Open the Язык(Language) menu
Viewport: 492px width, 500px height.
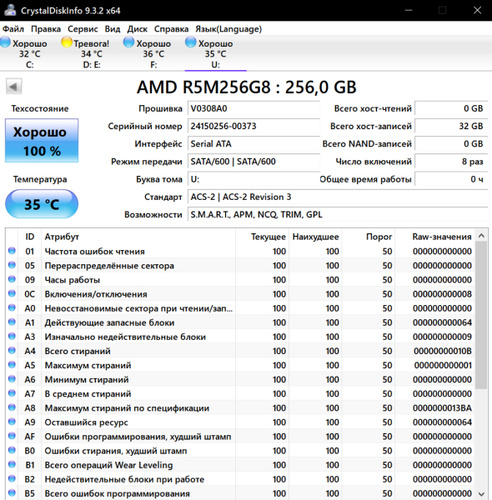229,29
